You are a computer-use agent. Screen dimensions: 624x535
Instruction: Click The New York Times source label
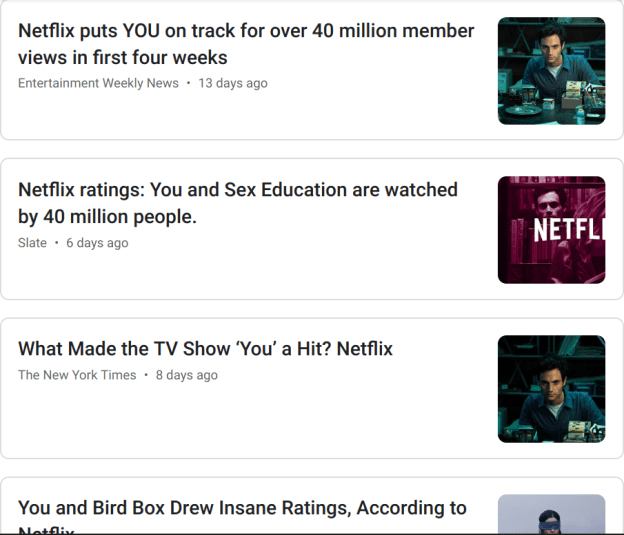pyautogui.click(x=77, y=375)
